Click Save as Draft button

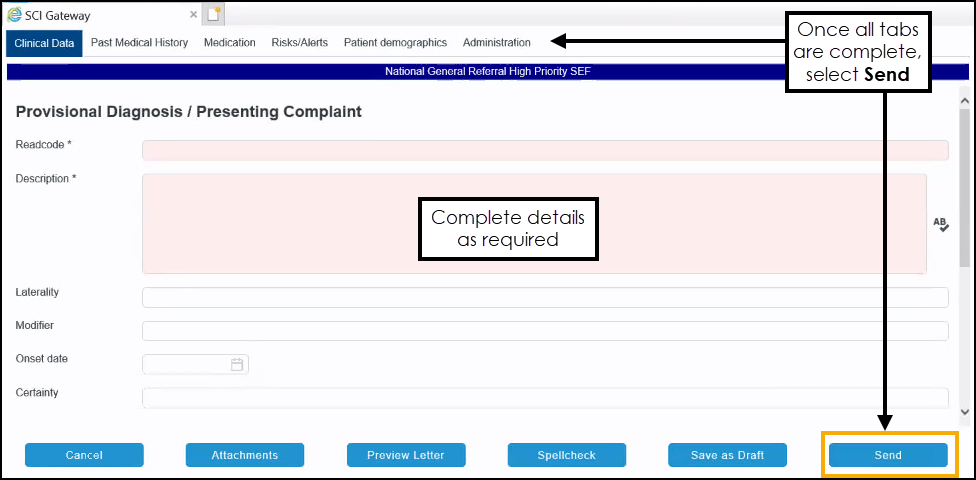tap(727, 455)
